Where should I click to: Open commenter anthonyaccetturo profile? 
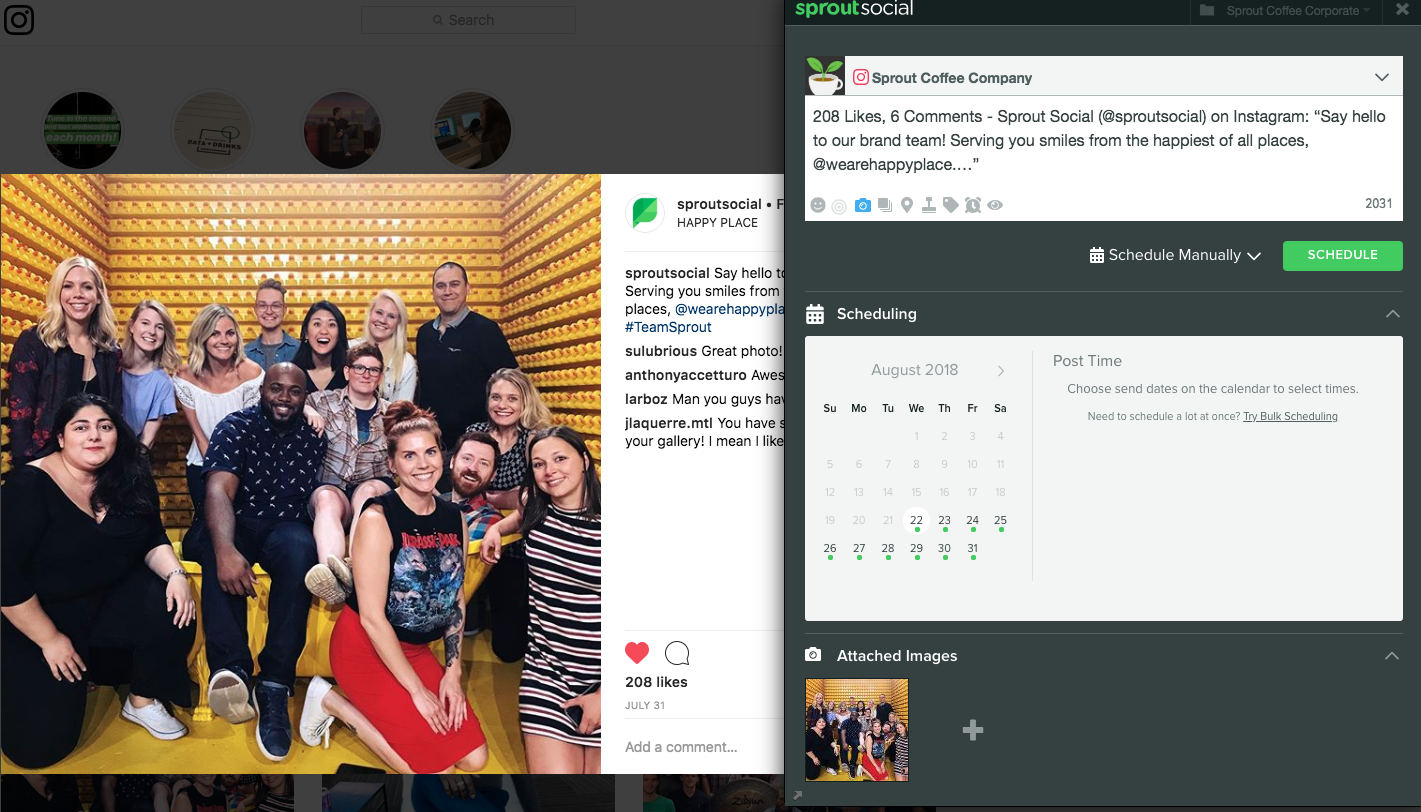[685, 376]
